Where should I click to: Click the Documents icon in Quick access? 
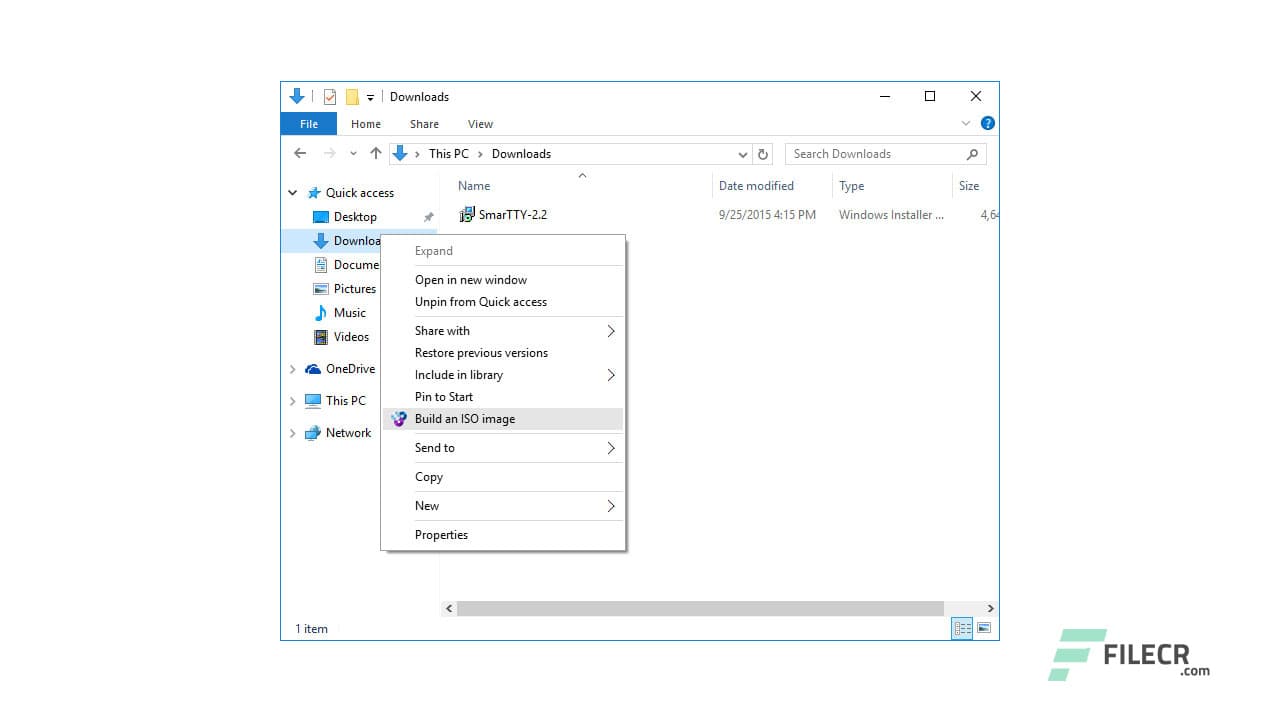(320, 264)
